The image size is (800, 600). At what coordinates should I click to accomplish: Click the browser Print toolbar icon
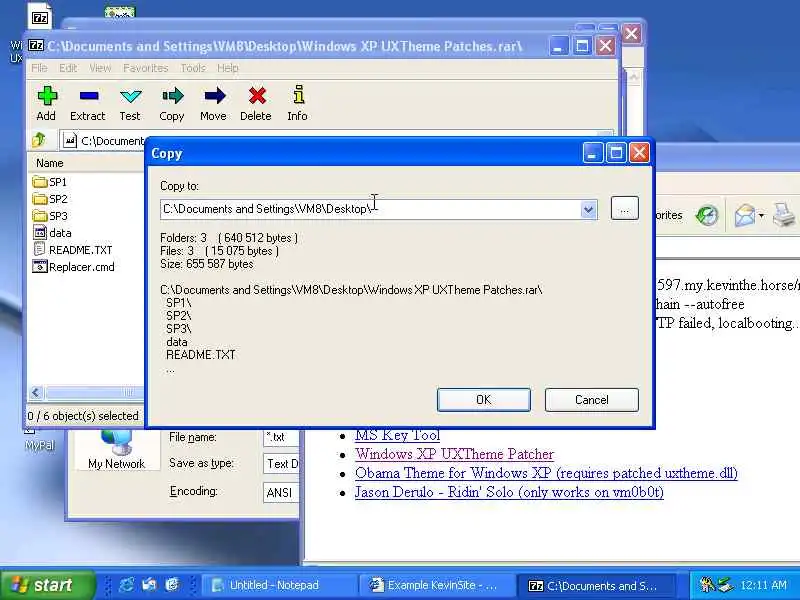coord(784,215)
